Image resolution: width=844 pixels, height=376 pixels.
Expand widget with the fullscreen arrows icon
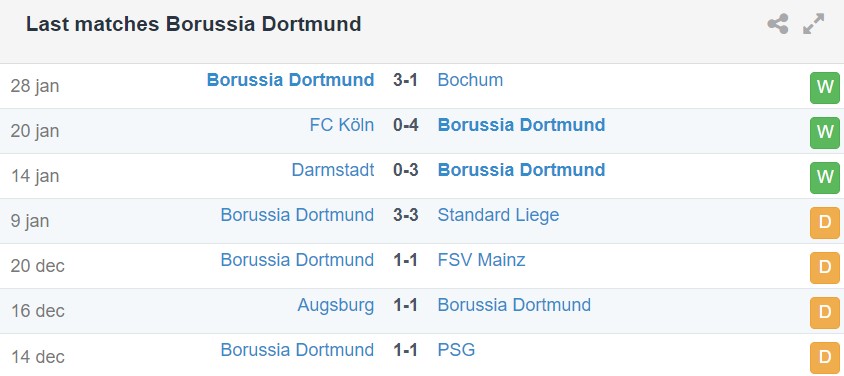tap(813, 24)
